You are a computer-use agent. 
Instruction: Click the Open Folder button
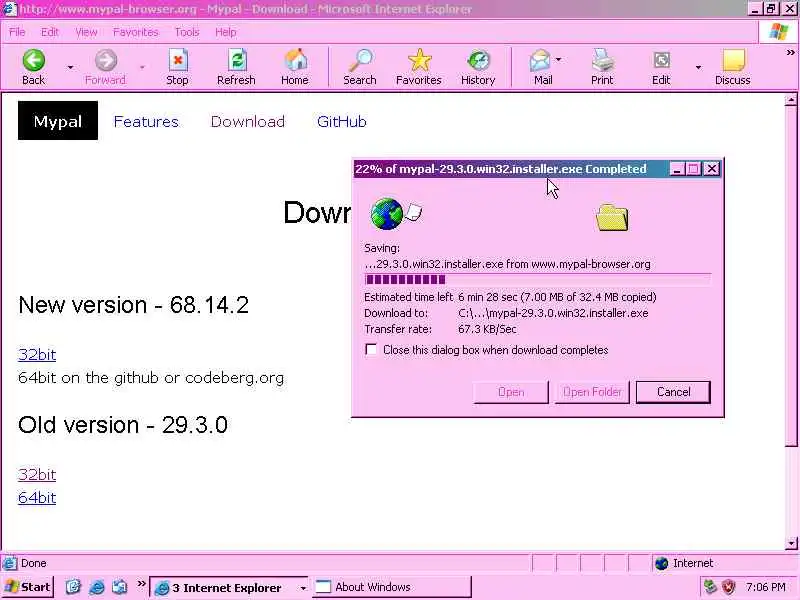tap(592, 392)
